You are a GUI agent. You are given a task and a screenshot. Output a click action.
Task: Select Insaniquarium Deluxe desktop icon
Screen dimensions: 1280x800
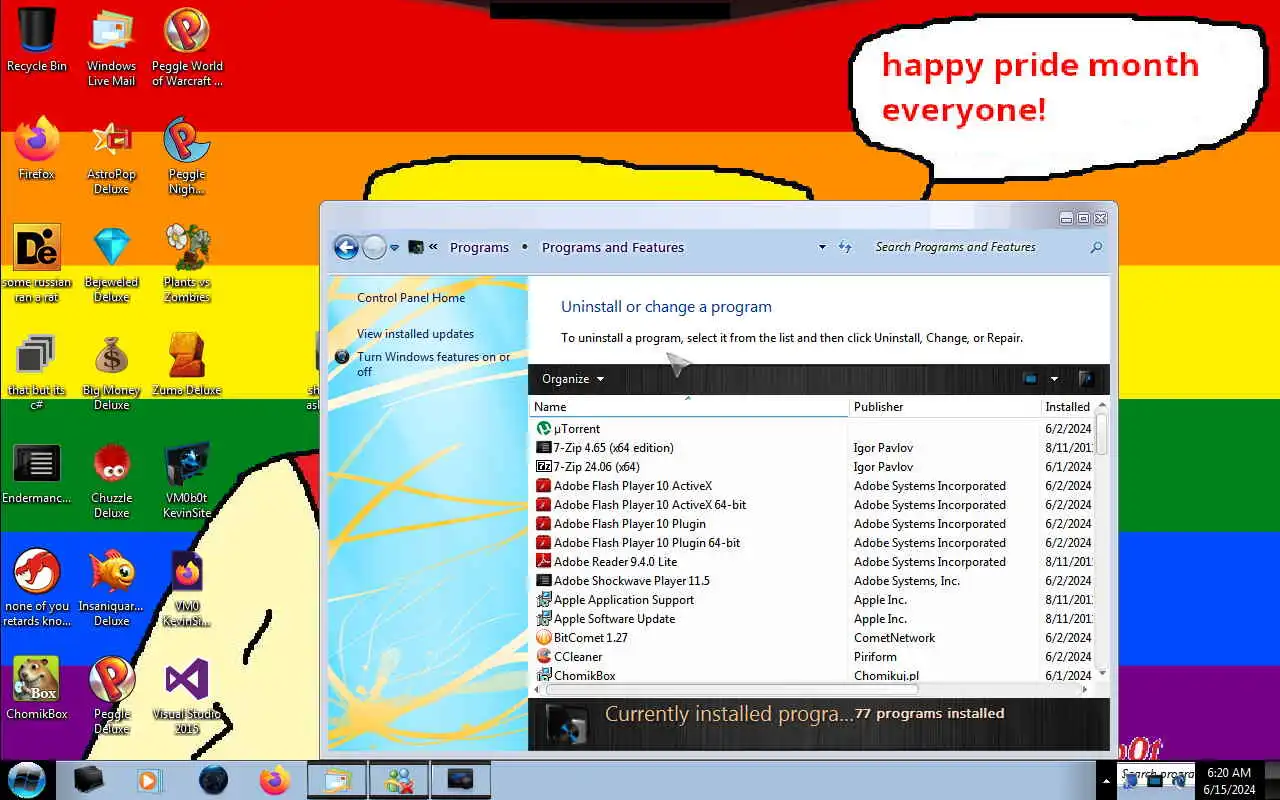click(111, 588)
